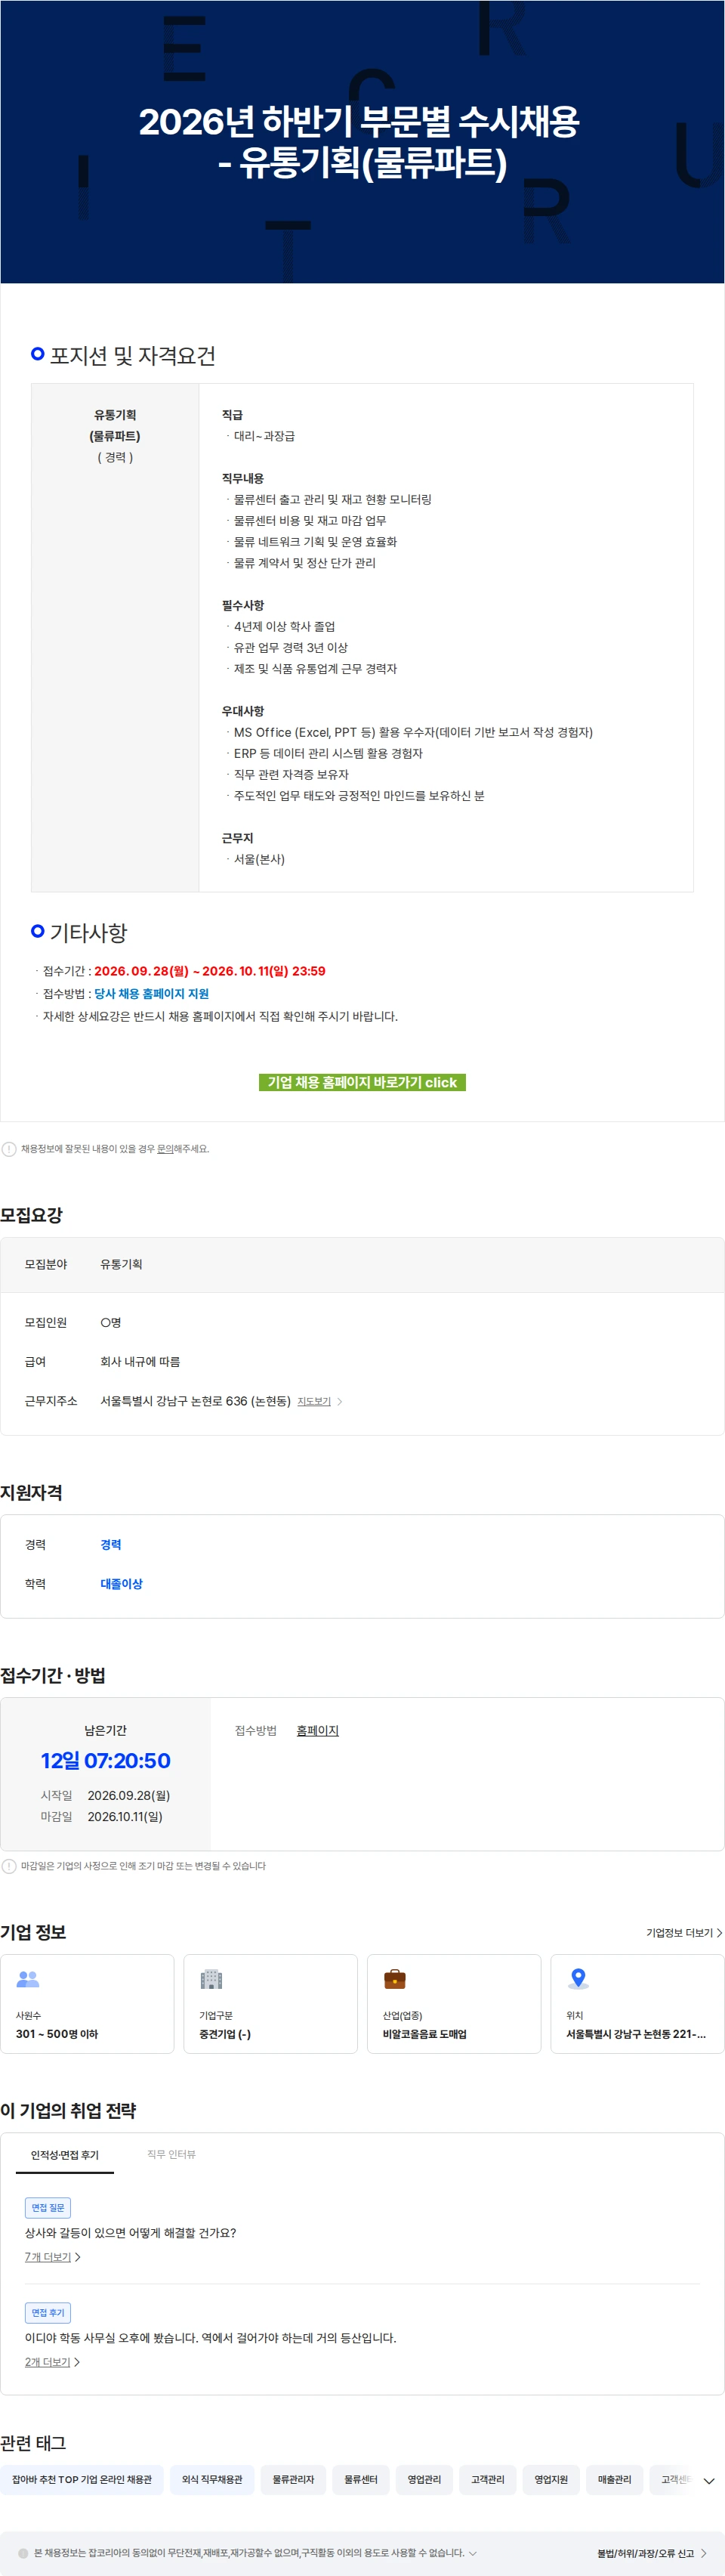Click the arrow after 오류 신고
Viewport: 725px width, 2576px height.
coord(703,2553)
